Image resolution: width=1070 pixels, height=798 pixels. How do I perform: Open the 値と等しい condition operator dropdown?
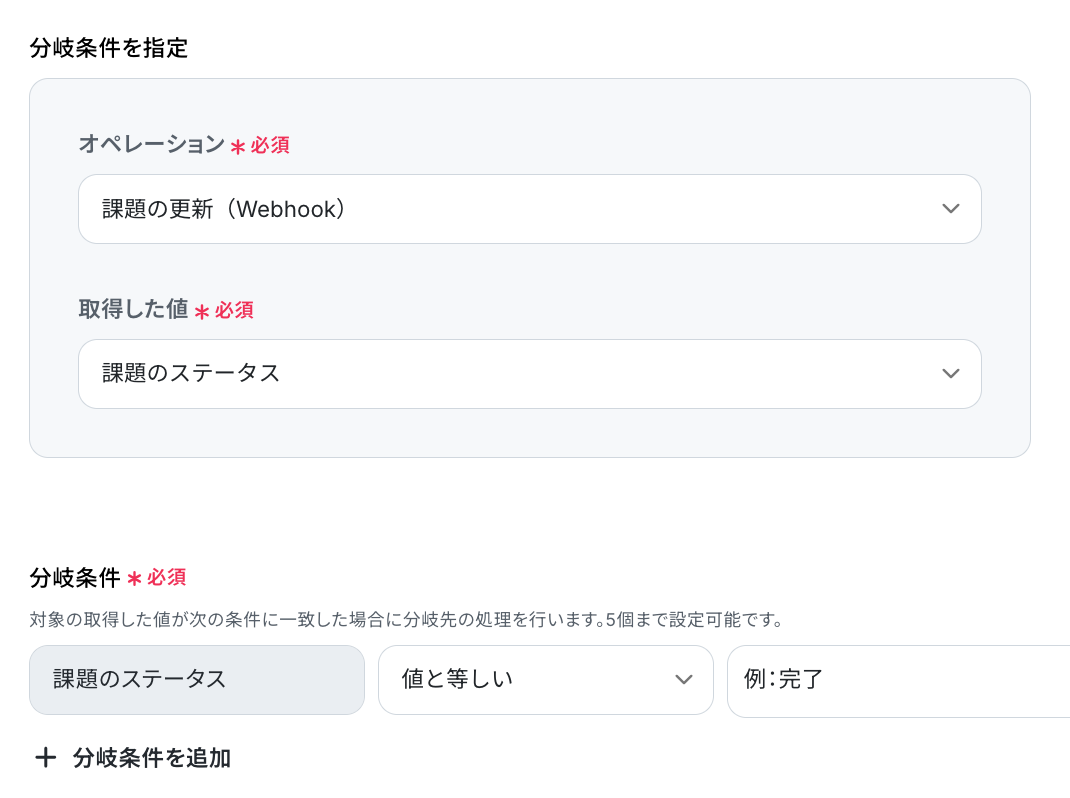coord(546,680)
